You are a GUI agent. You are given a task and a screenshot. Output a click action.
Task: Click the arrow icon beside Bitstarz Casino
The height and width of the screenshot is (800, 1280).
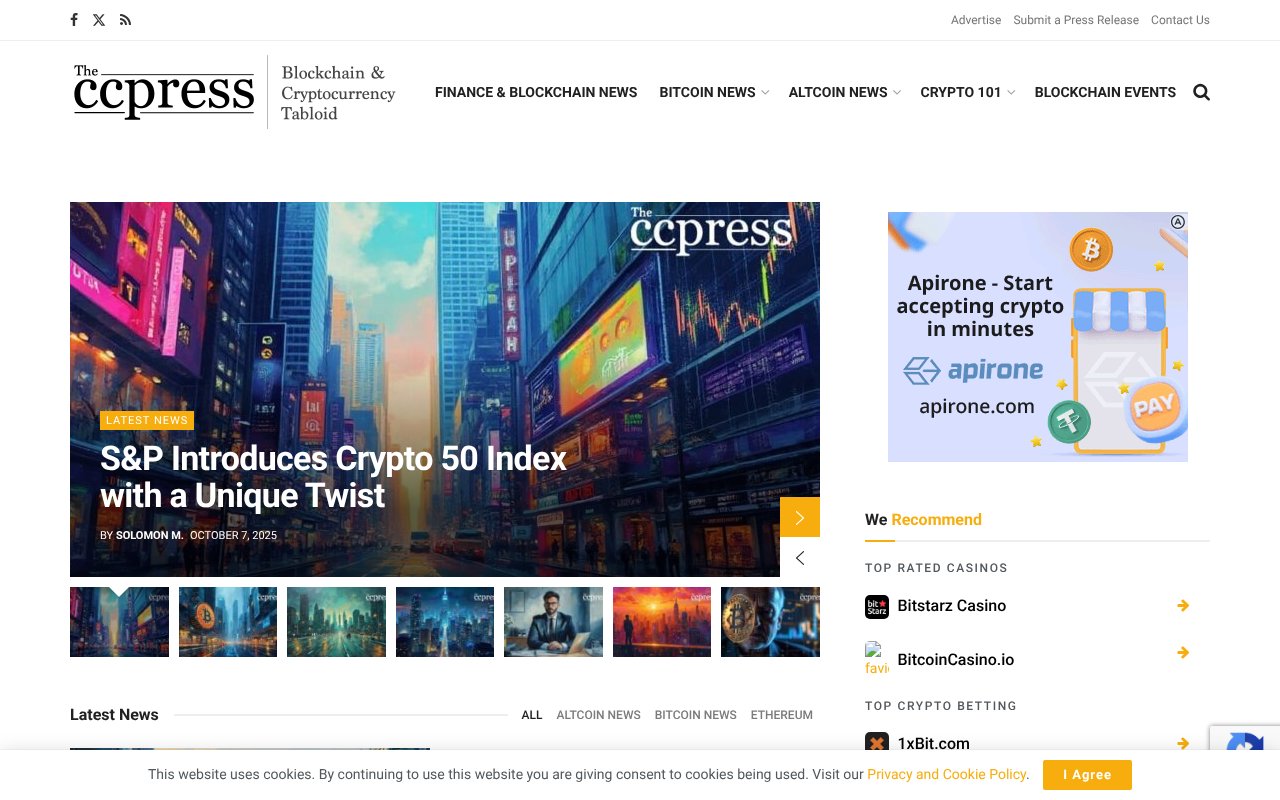1183,605
